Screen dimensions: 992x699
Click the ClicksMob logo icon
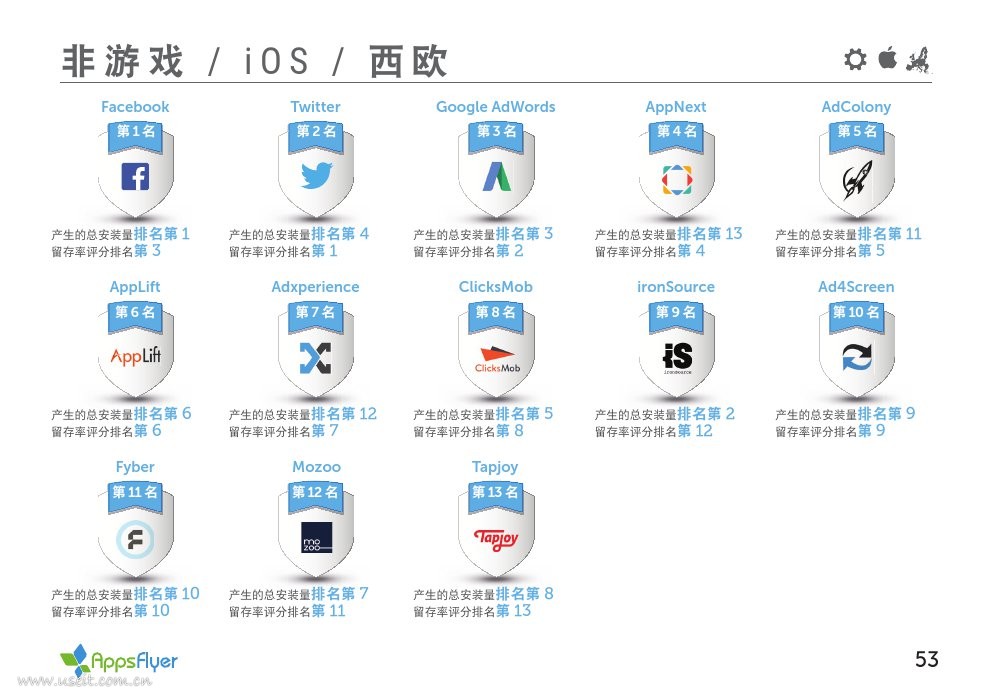[x=497, y=359]
